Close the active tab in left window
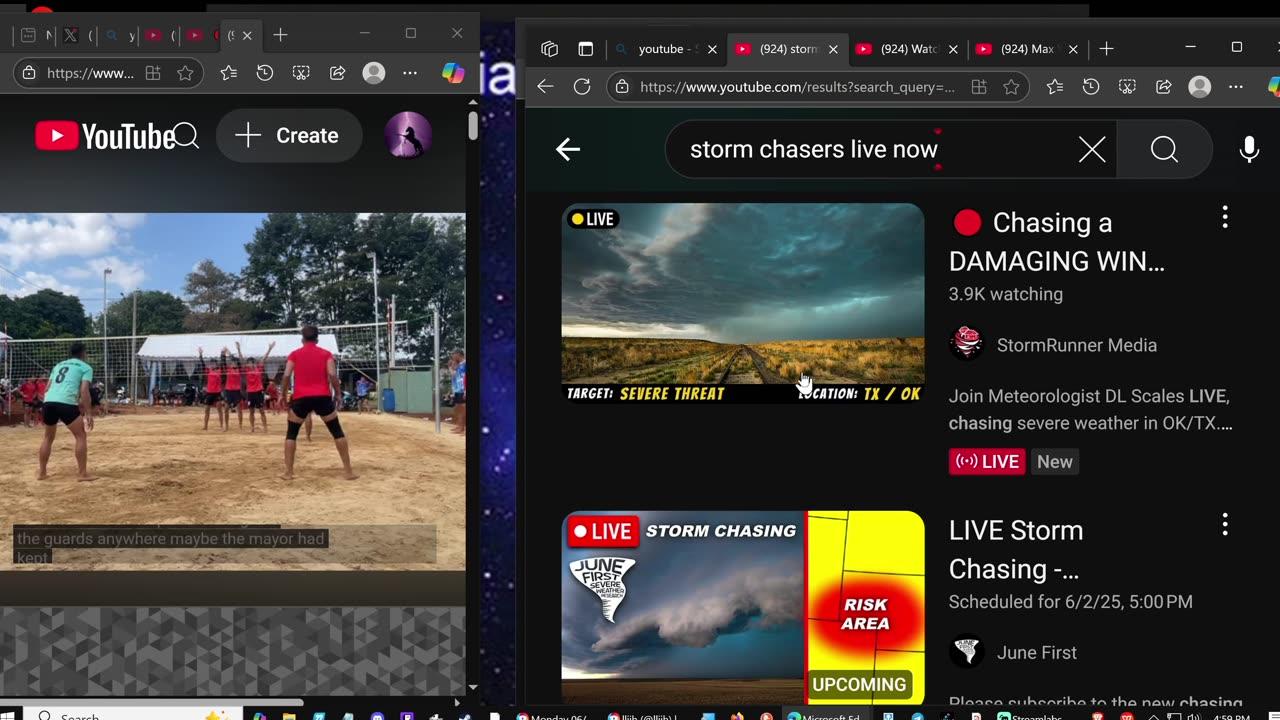This screenshot has width=1280, height=720. click(247, 35)
